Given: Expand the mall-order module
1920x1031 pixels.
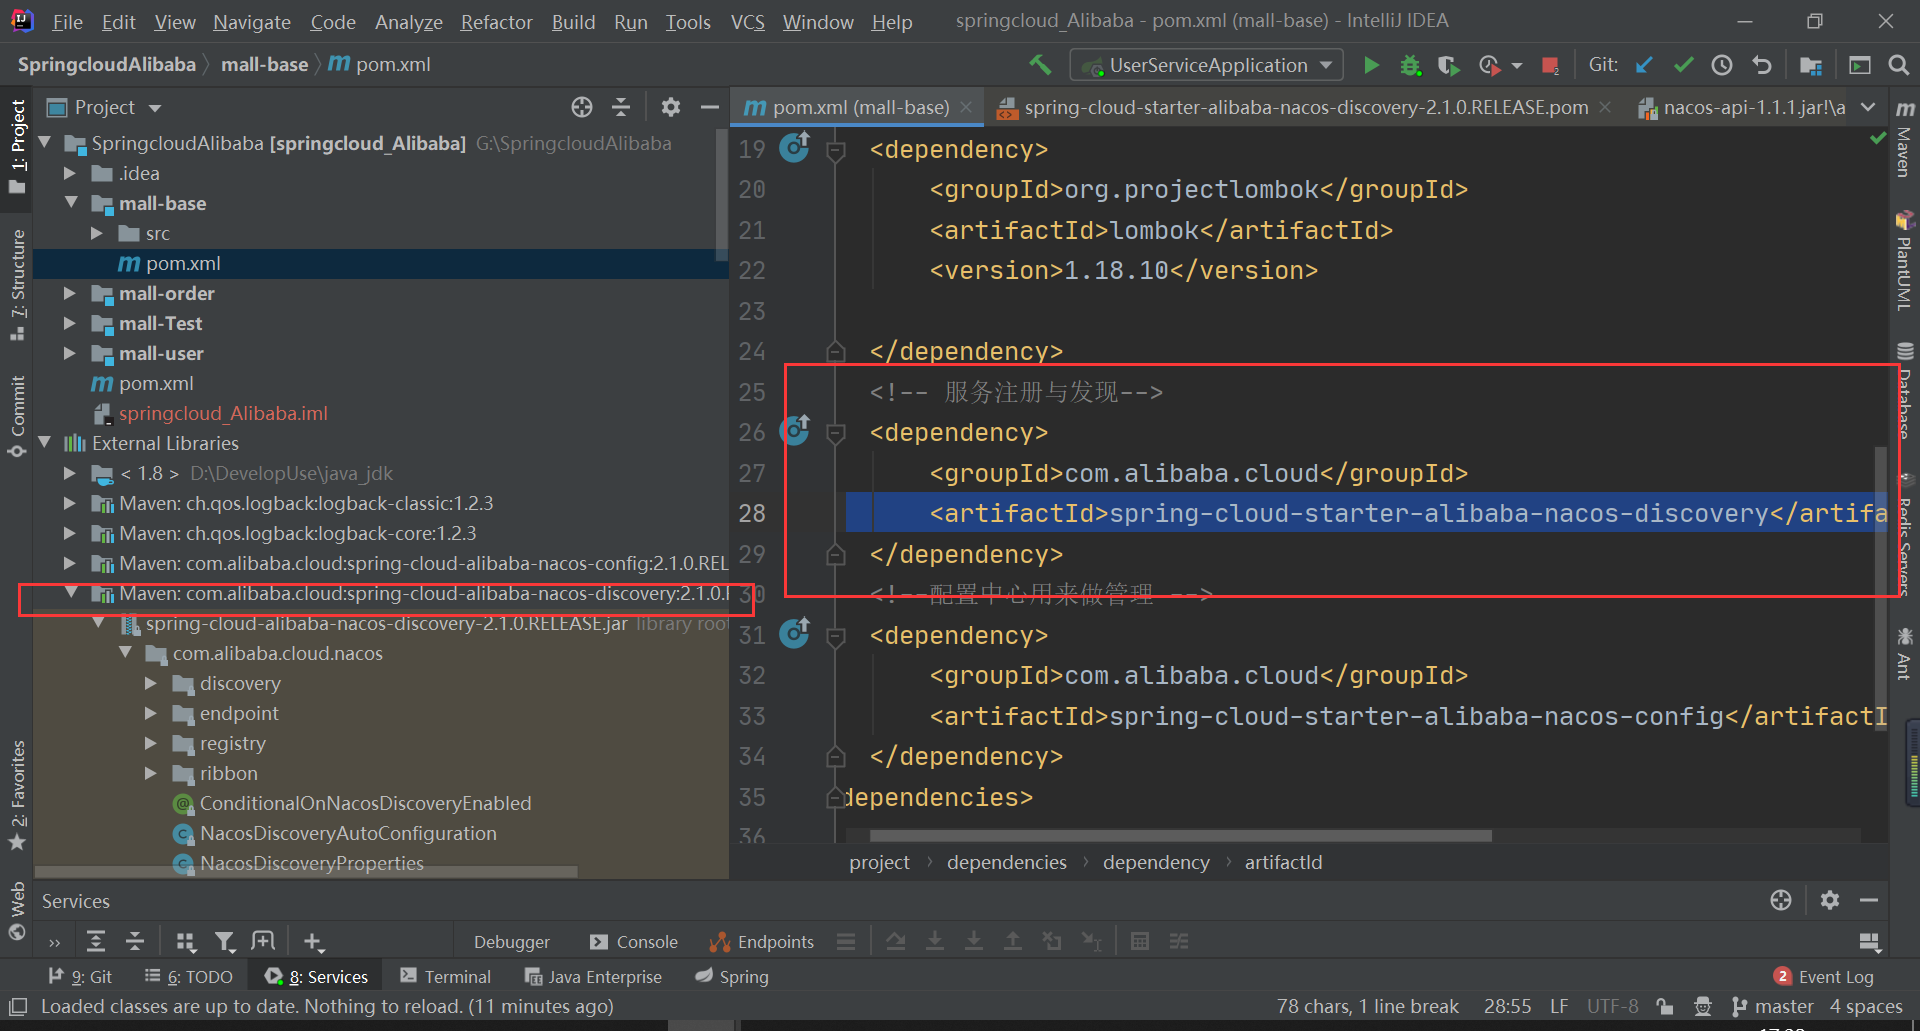Looking at the screenshot, I should click(70, 293).
